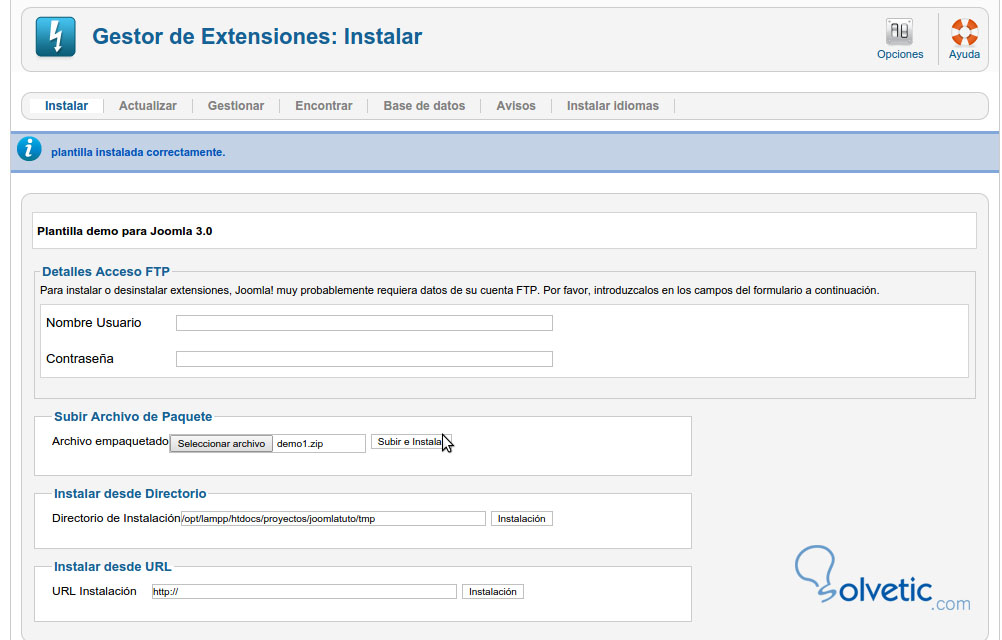Click the URL Instalación http:// field
Screen dimensions: 1002x640
[303, 591]
